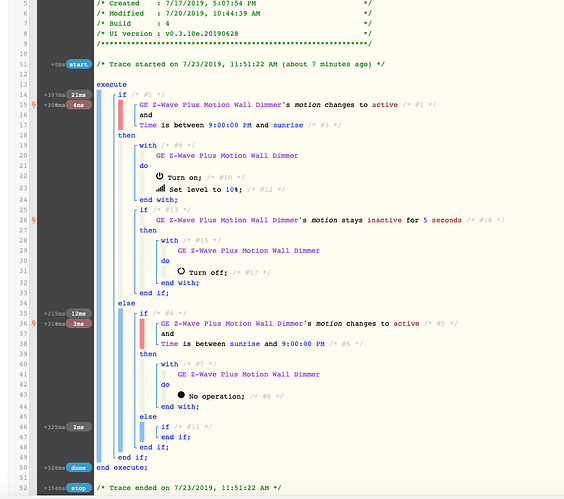Click the red 3ms timing badge
564x499 pixels.
79,324
